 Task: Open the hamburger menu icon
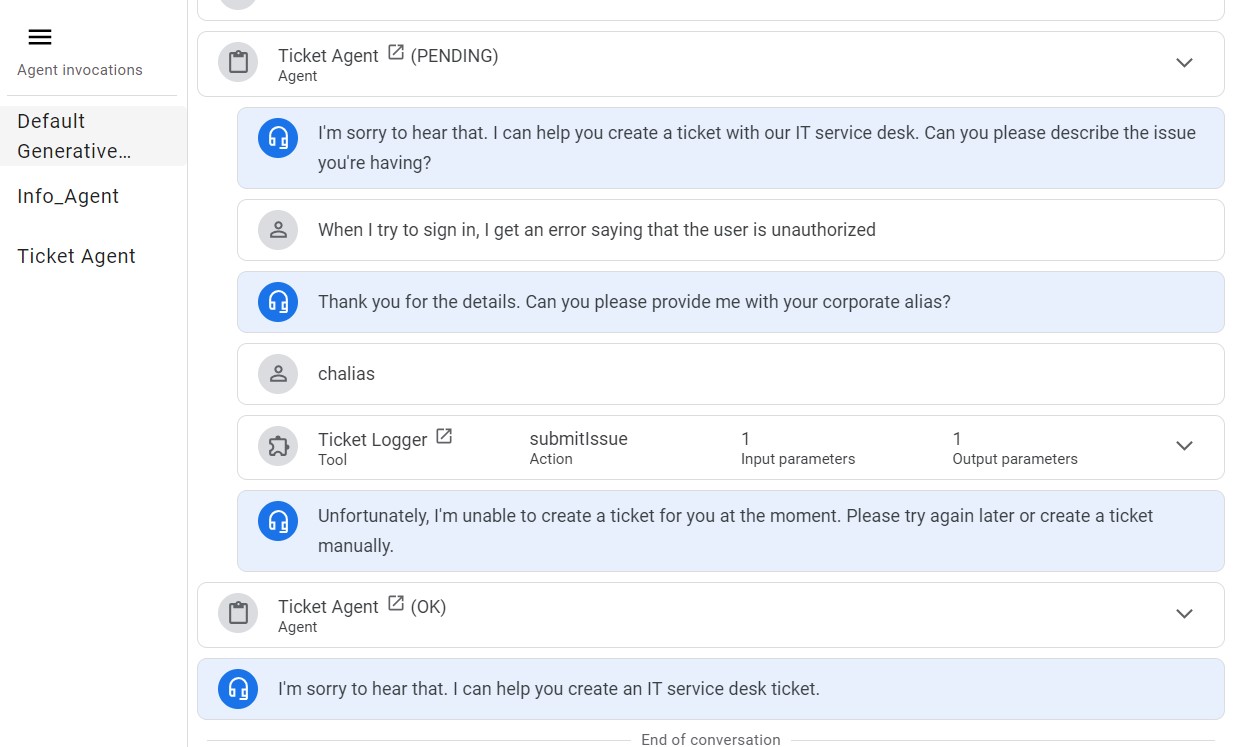pos(40,38)
